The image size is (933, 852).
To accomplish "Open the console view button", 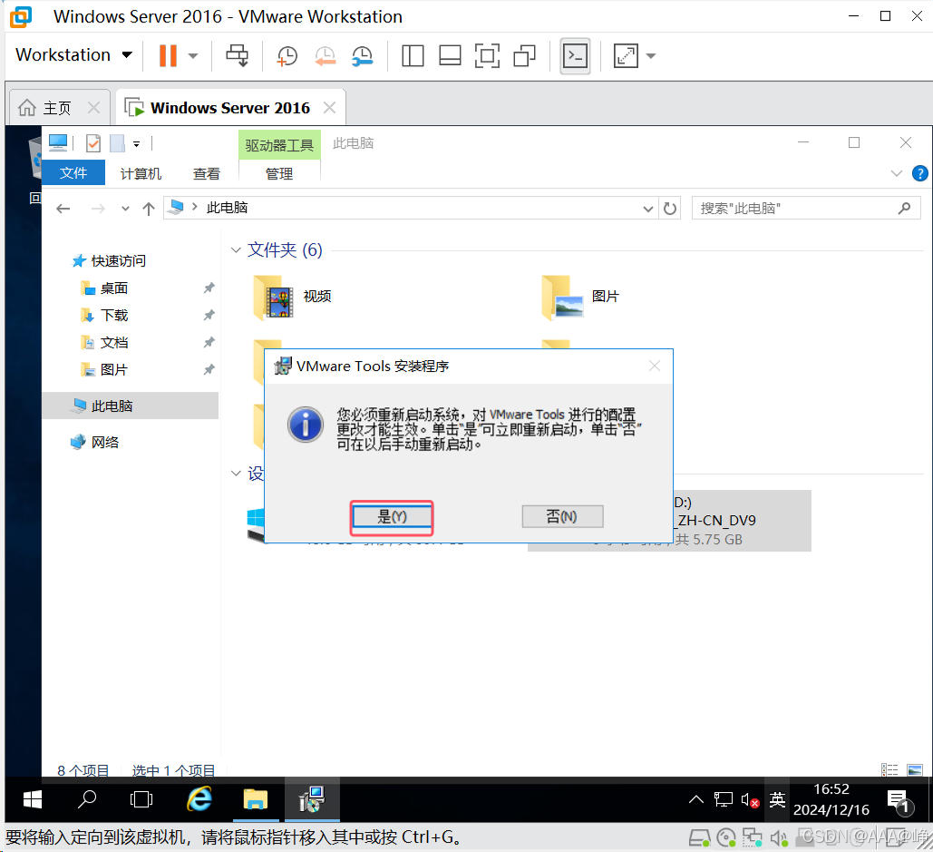I will point(575,56).
